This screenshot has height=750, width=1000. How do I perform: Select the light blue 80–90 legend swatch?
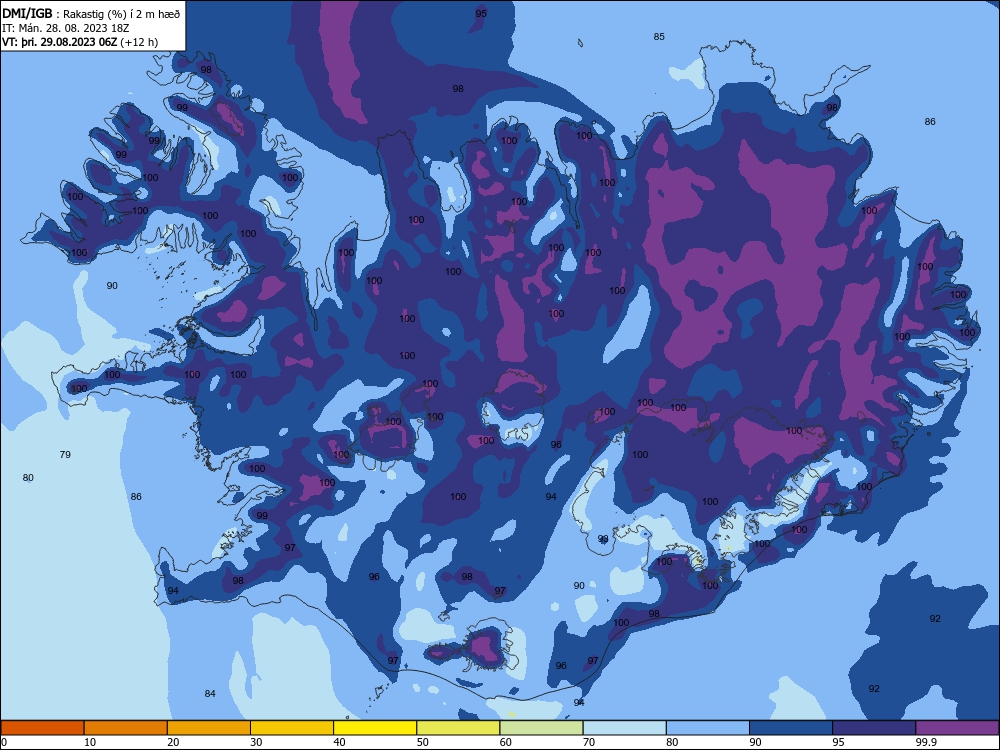708,728
